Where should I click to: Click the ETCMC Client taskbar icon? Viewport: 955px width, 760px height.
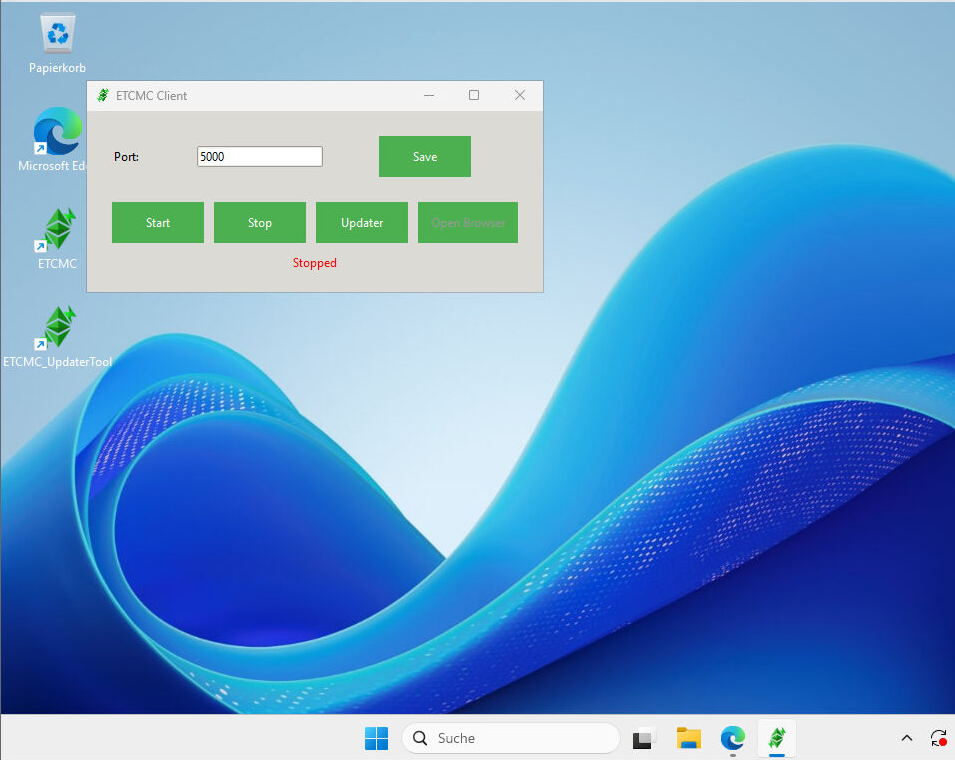776,738
